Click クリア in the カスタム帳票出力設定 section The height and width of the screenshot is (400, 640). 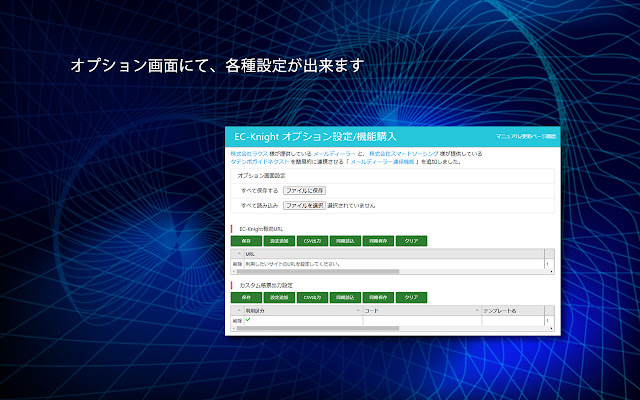point(411,298)
